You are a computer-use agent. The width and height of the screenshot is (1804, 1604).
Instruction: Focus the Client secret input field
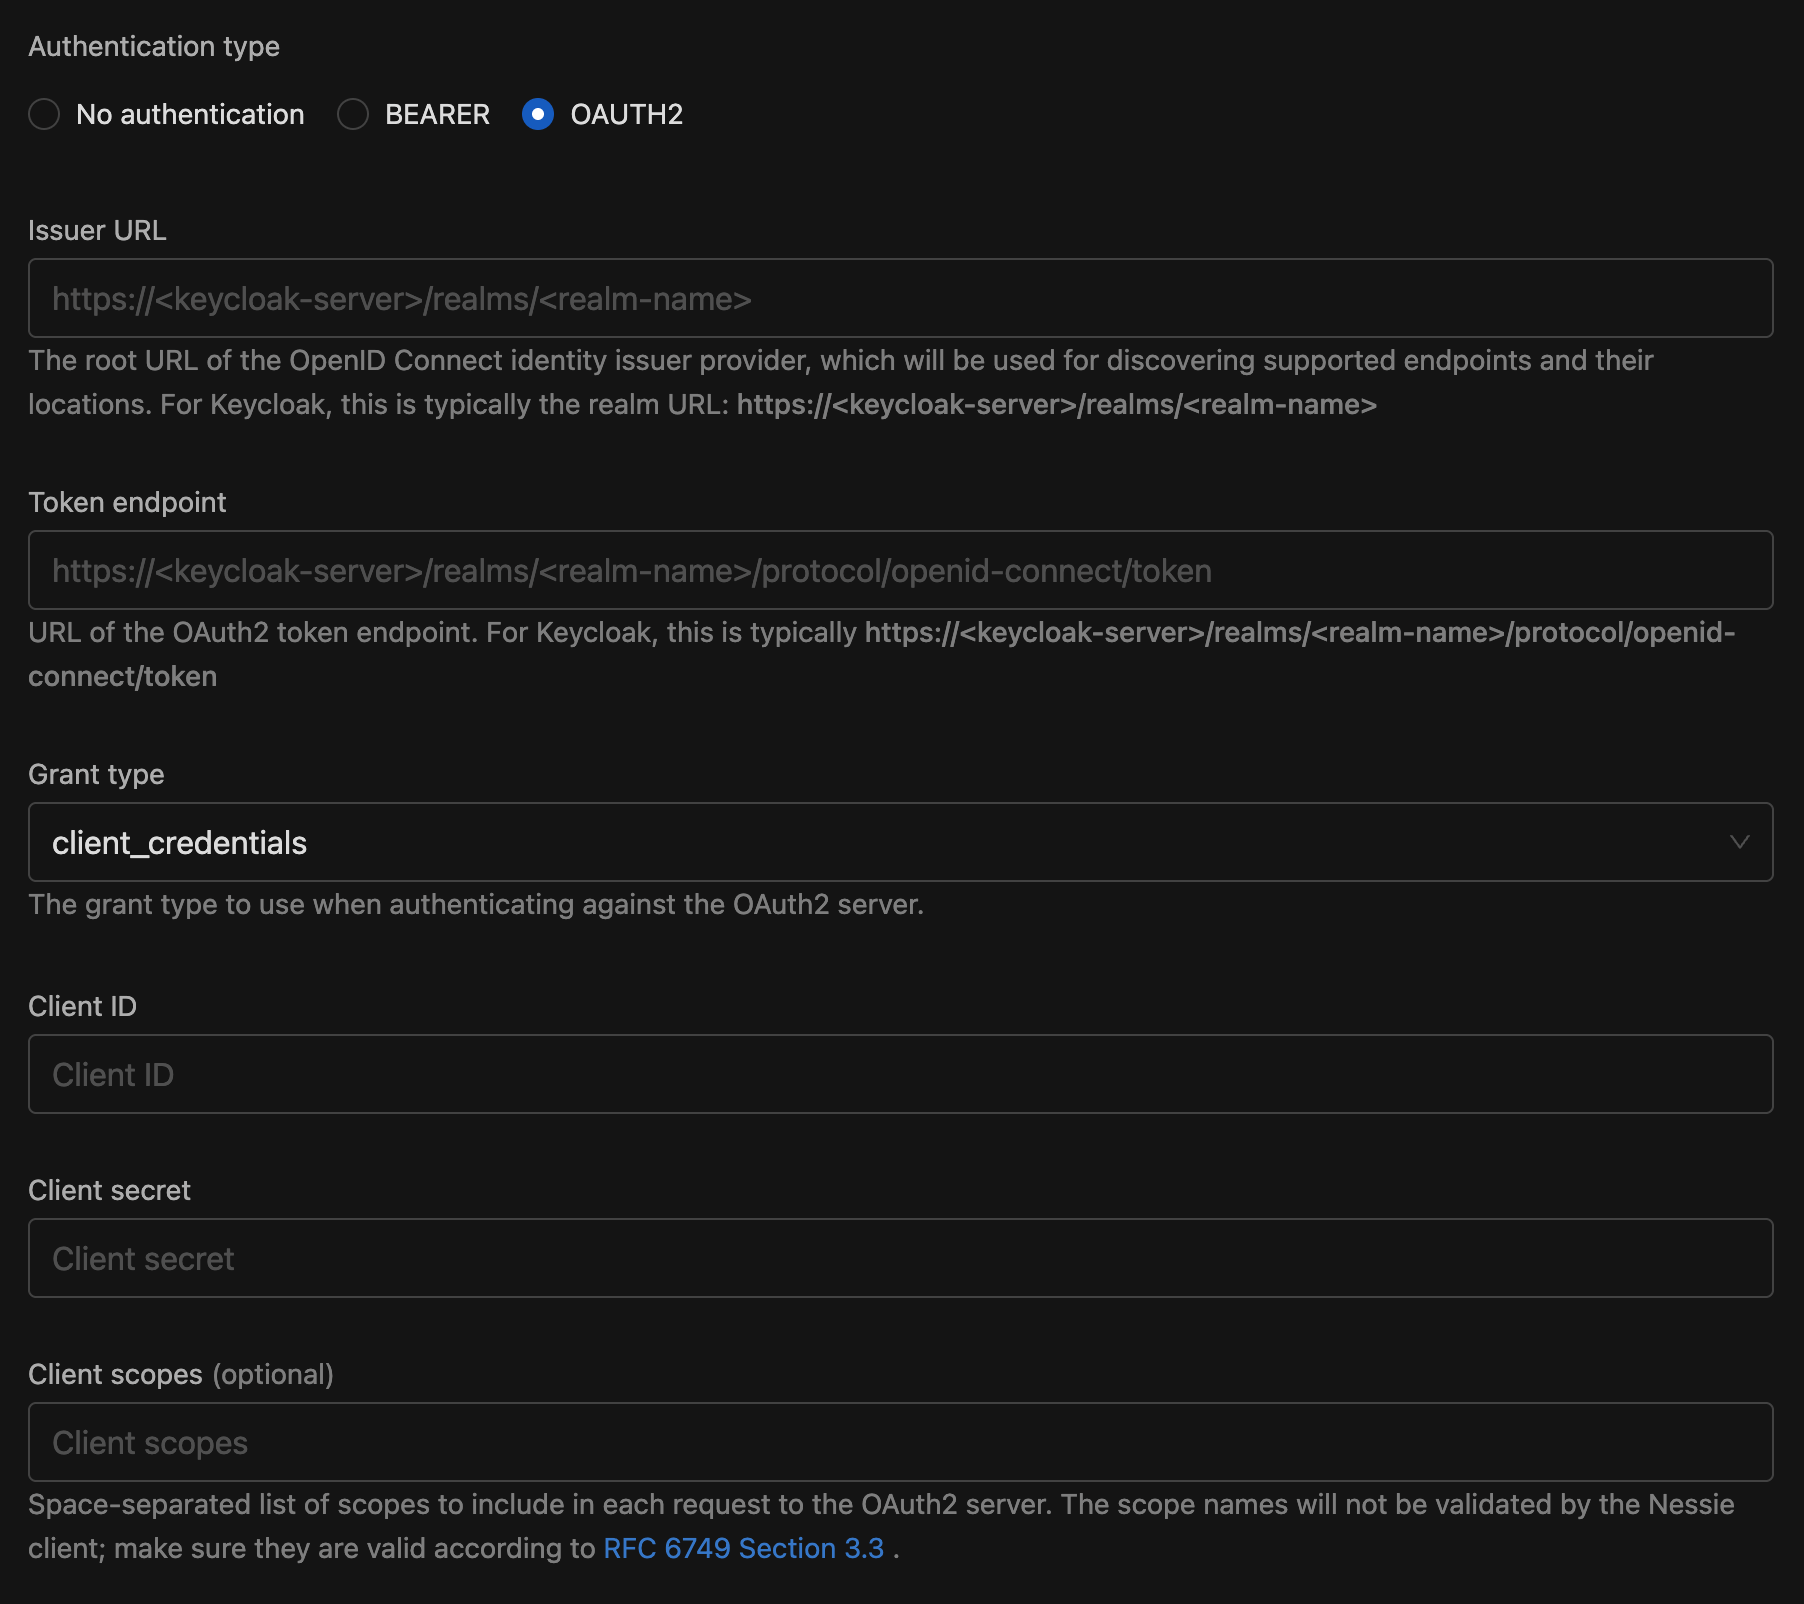click(x=900, y=1258)
